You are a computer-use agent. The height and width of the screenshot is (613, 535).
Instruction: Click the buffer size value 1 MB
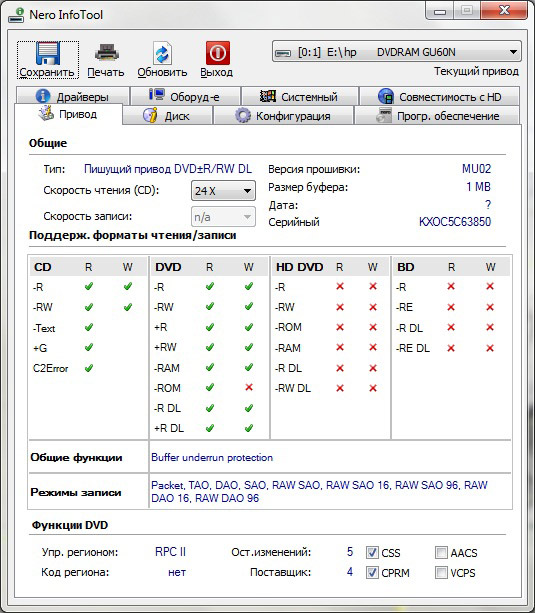point(478,187)
